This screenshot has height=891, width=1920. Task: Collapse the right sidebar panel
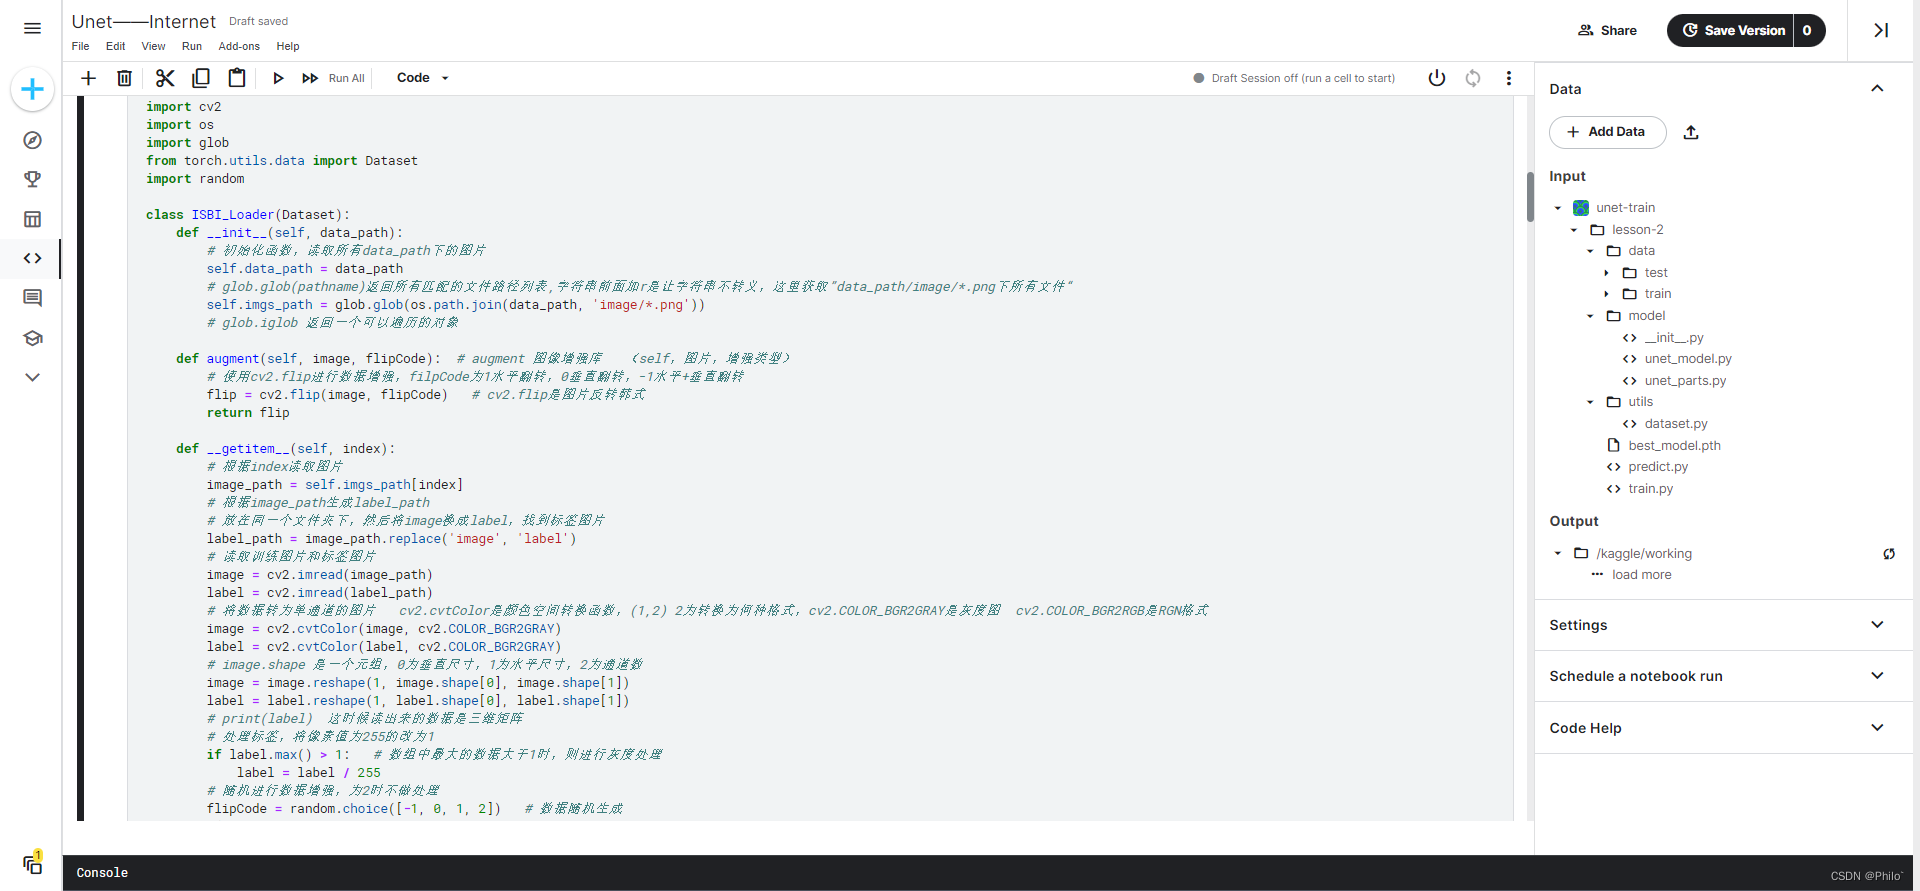click(x=1881, y=30)
